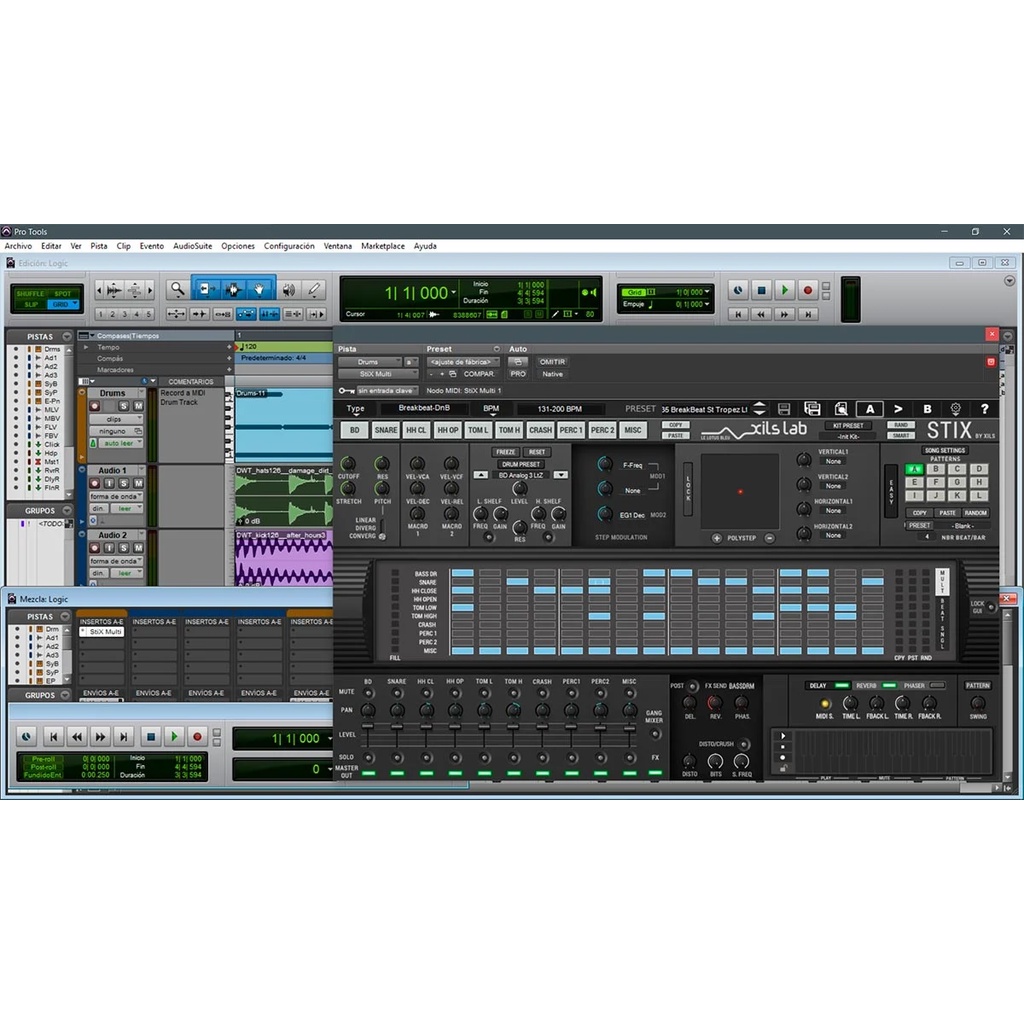Click the RANDOM pattern button
The width and height of the screenshot is (1024, 1024).
click(x=975, y=513)
